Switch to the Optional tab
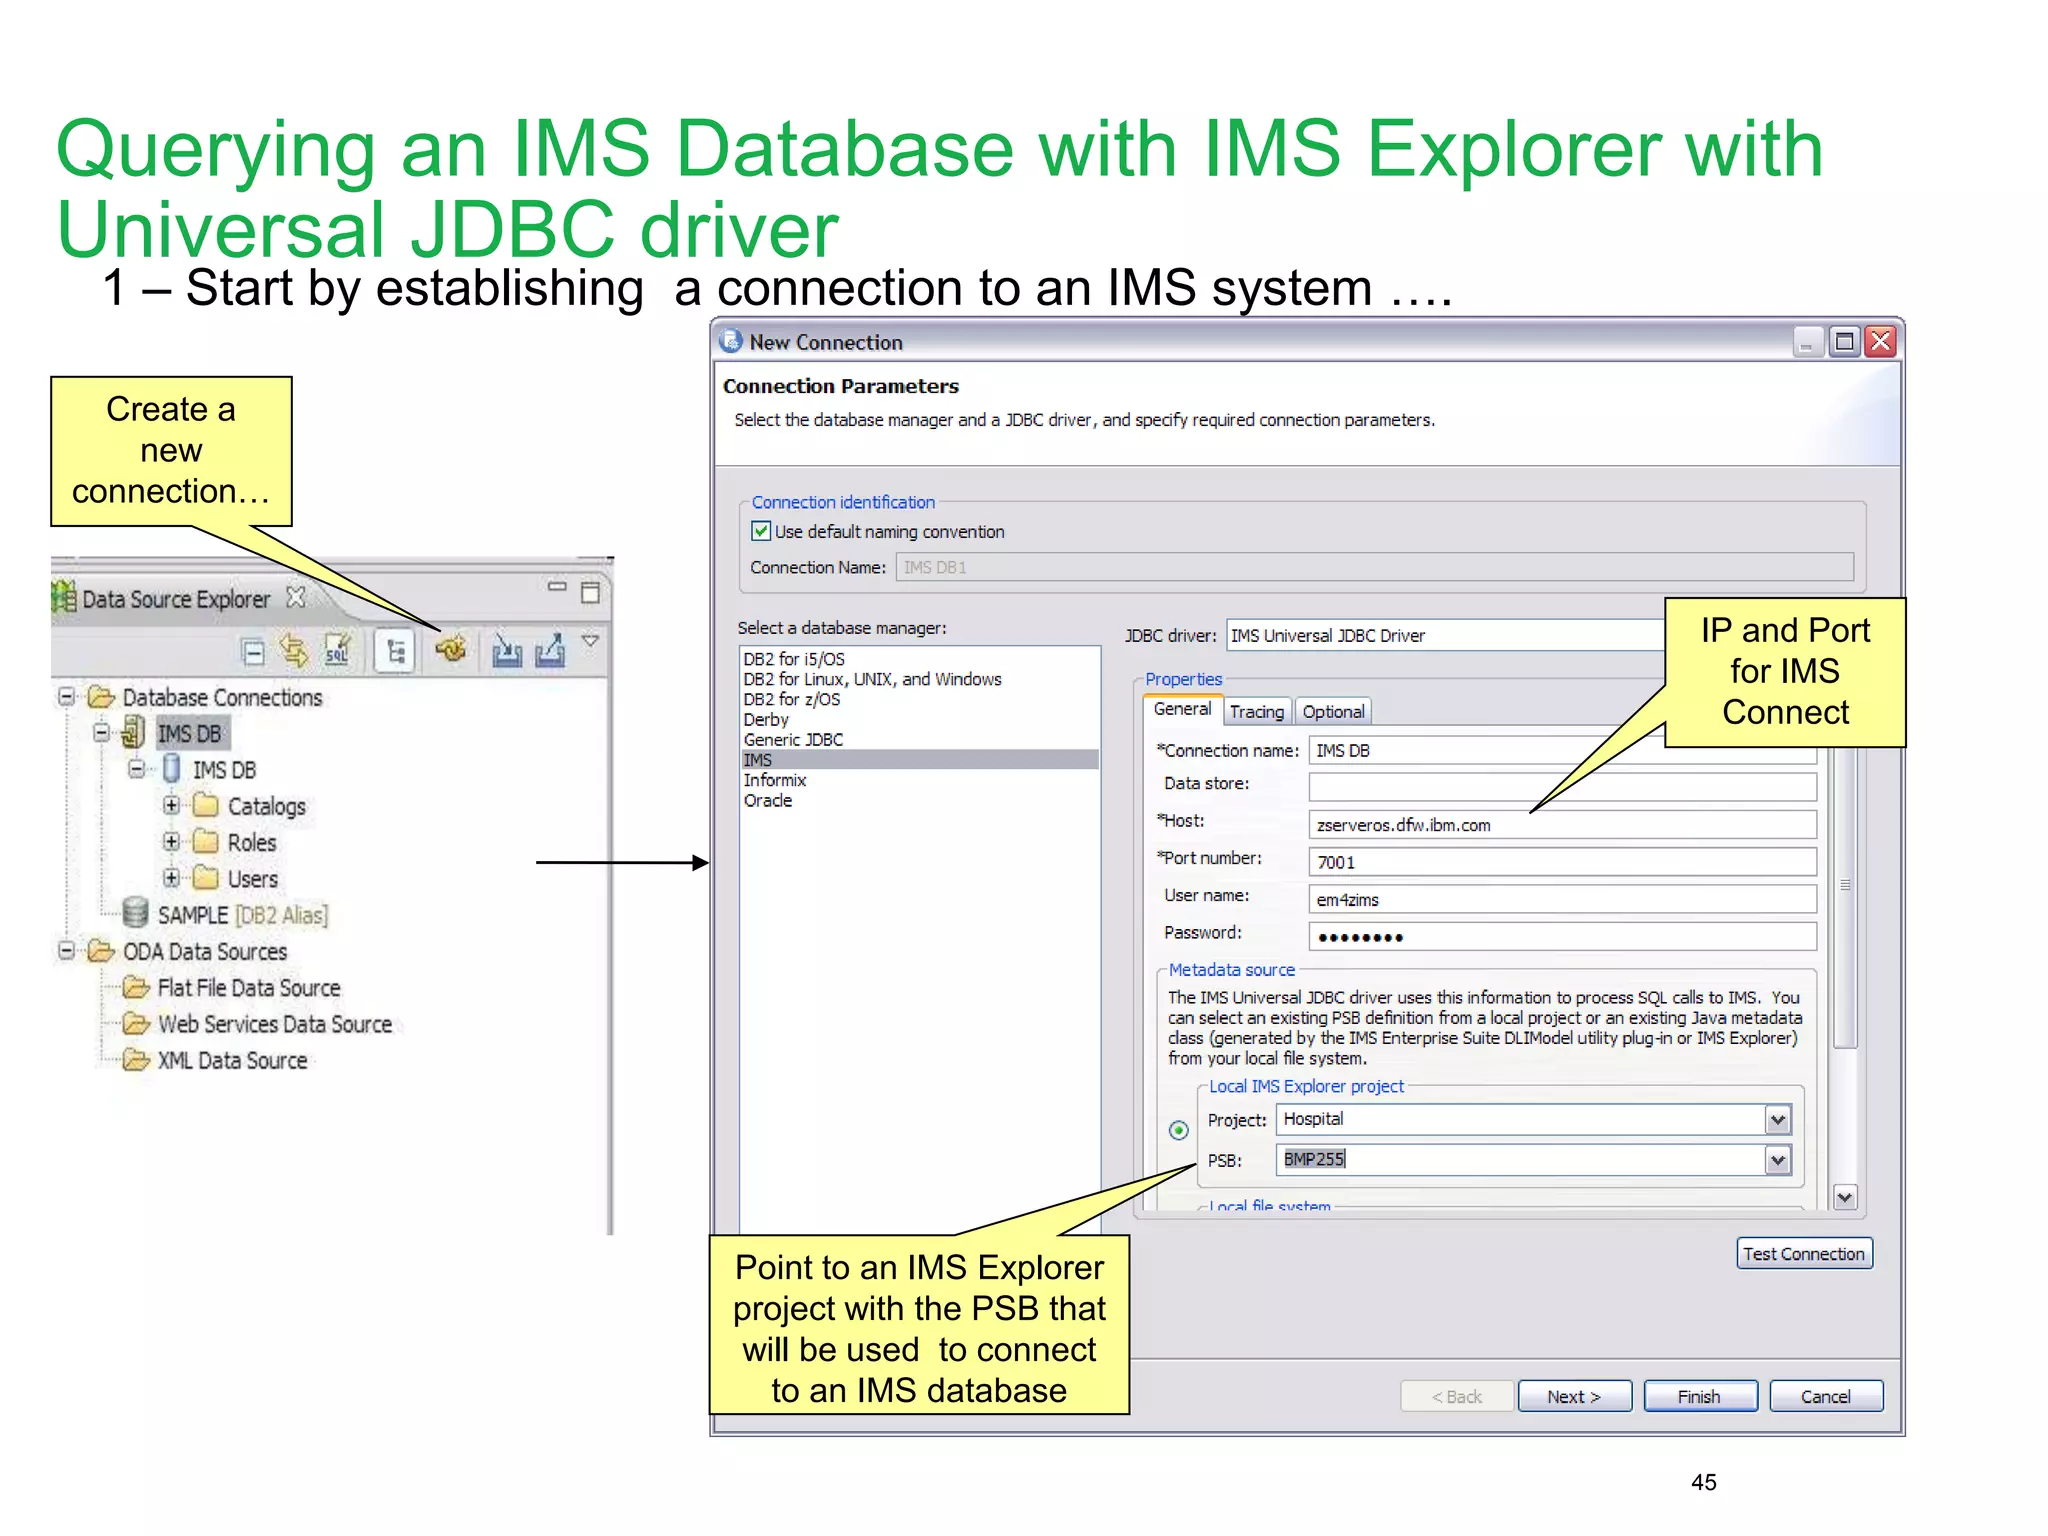This screenshot has height=1536, width=2048. [1333, 711]
